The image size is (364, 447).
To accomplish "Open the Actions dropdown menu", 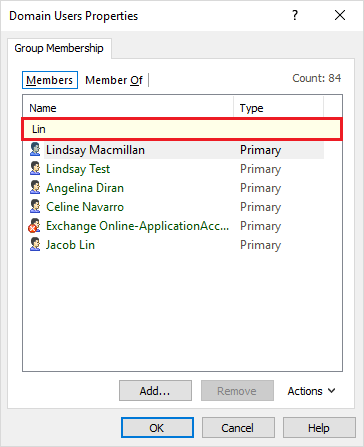I will [311, 391].
